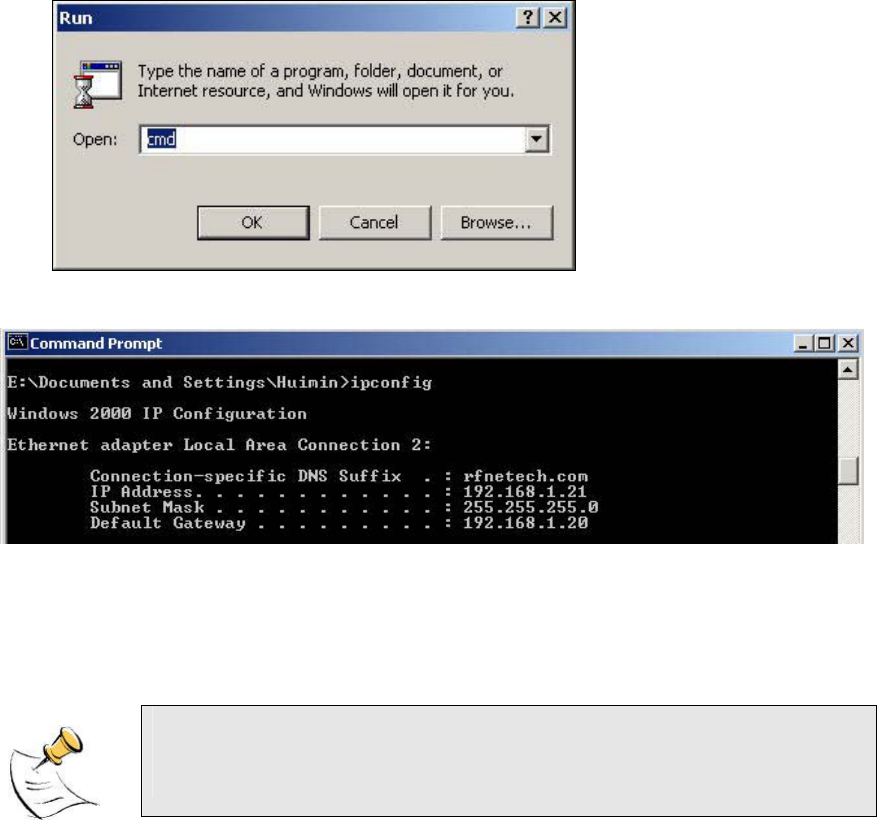Viewport: 877px width, 820px height.
Task: Click the Browse... button
Action: [x=497, y=223]
